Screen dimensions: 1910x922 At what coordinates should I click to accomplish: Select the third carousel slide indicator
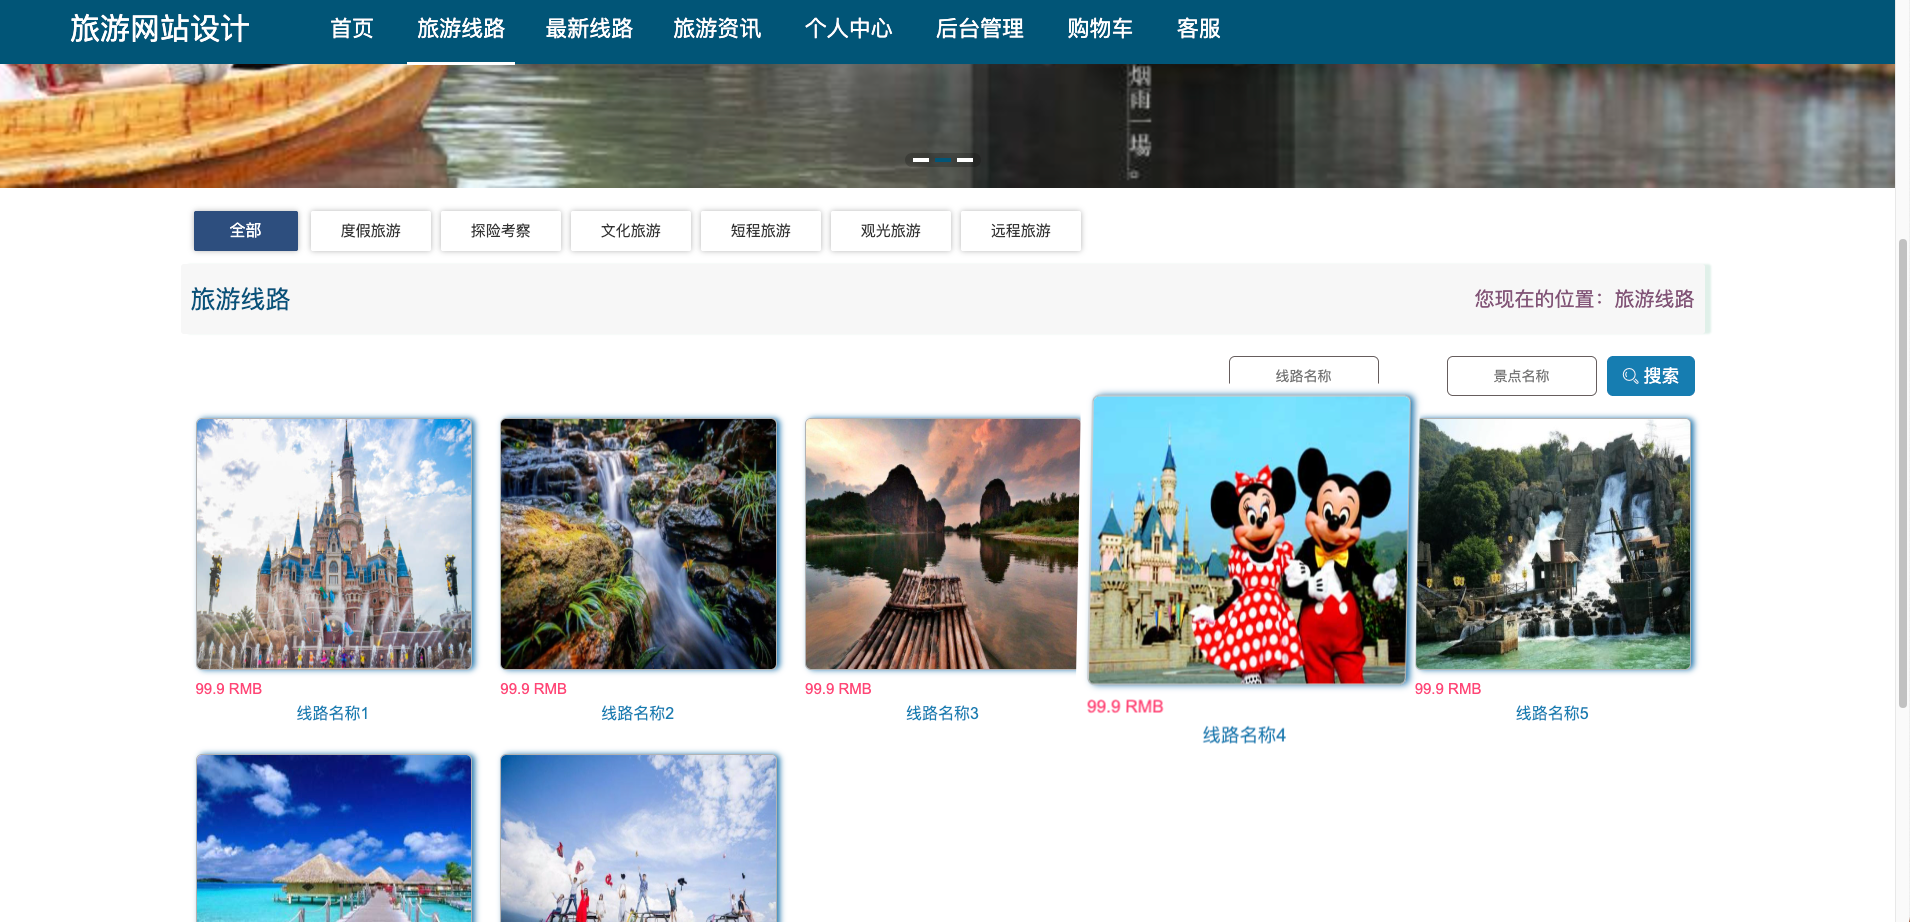tap(965, 160)
